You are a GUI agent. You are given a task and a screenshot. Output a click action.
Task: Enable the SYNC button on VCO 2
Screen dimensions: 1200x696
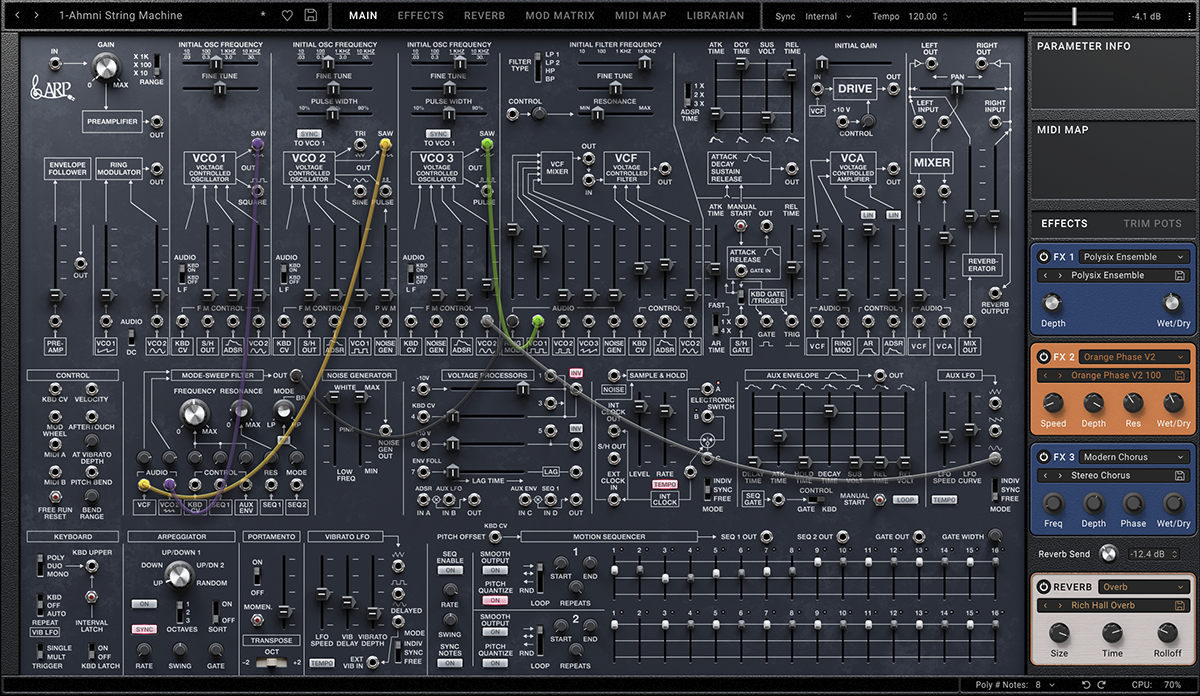tap(310, 132)
